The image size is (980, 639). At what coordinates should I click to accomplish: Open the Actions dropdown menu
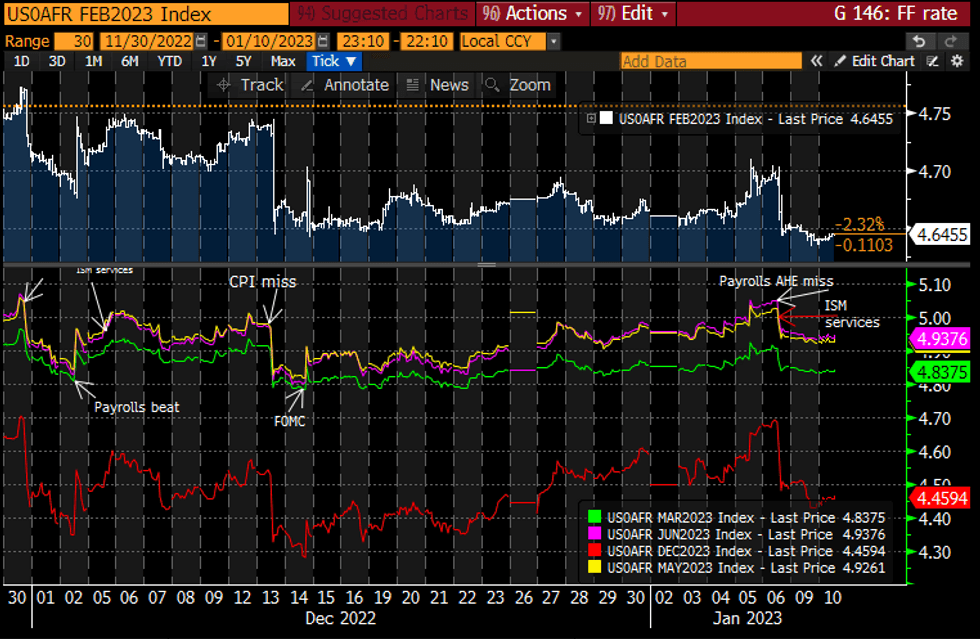coord(533,13)
